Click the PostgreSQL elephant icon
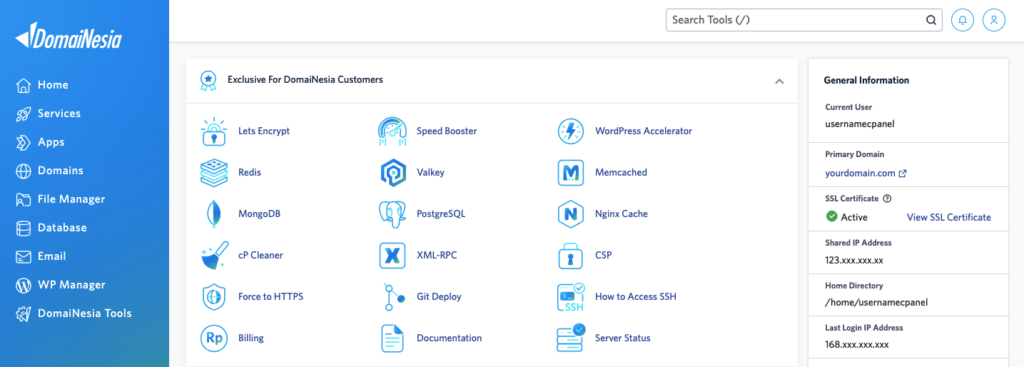1024x367 pixels. 393,214
